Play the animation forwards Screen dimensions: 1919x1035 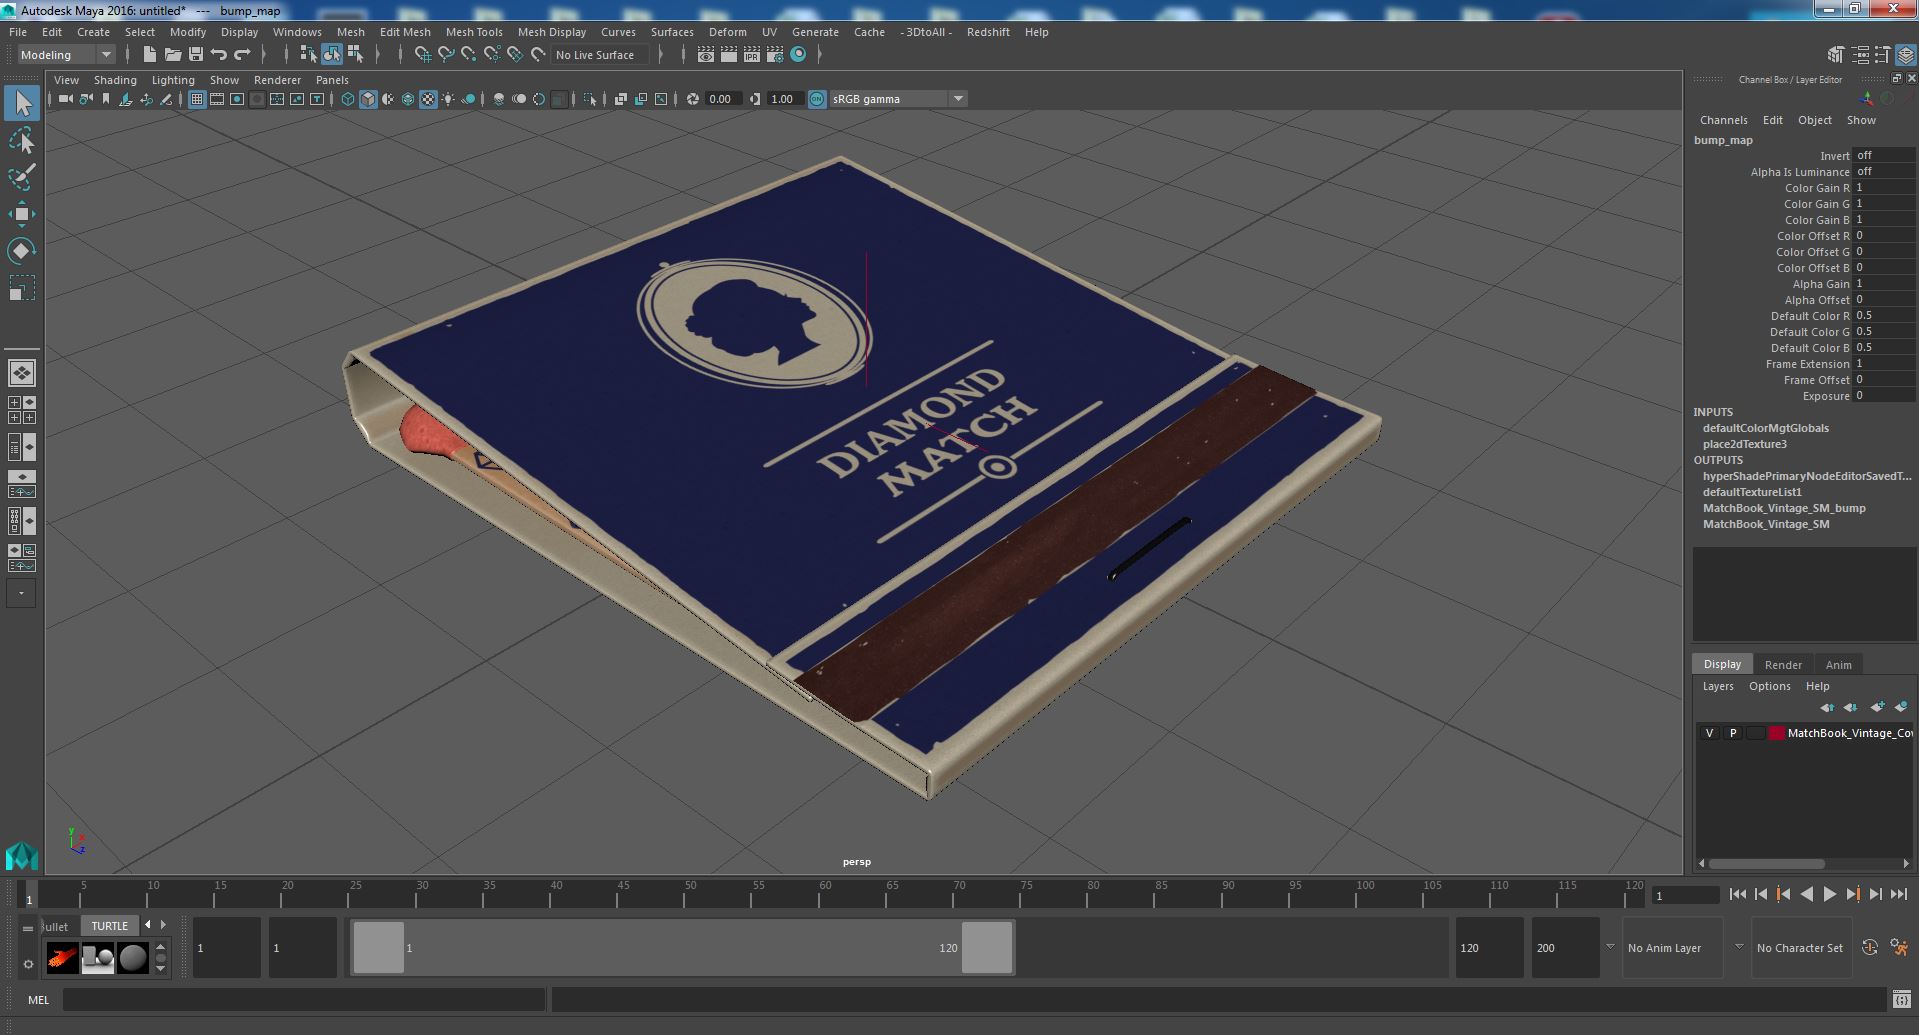(1829, 895)
